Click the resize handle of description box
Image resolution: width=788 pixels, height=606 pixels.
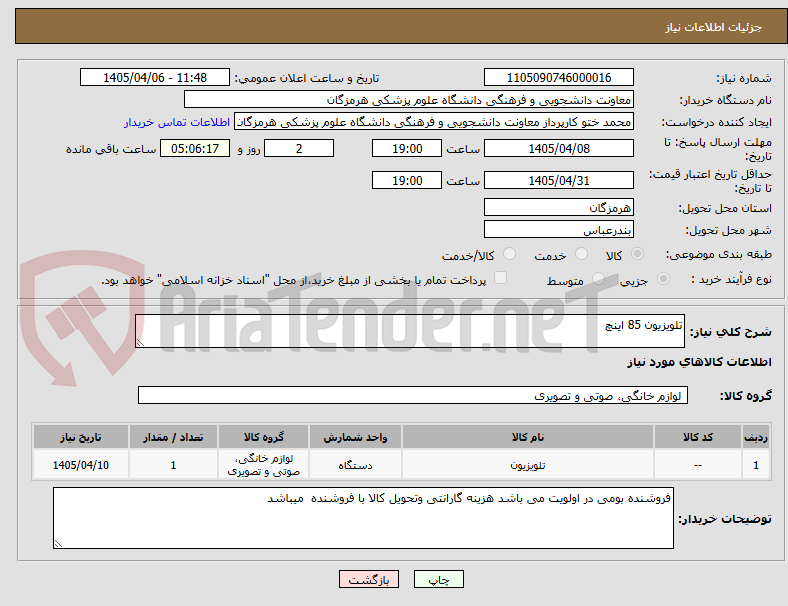(140, 343)
